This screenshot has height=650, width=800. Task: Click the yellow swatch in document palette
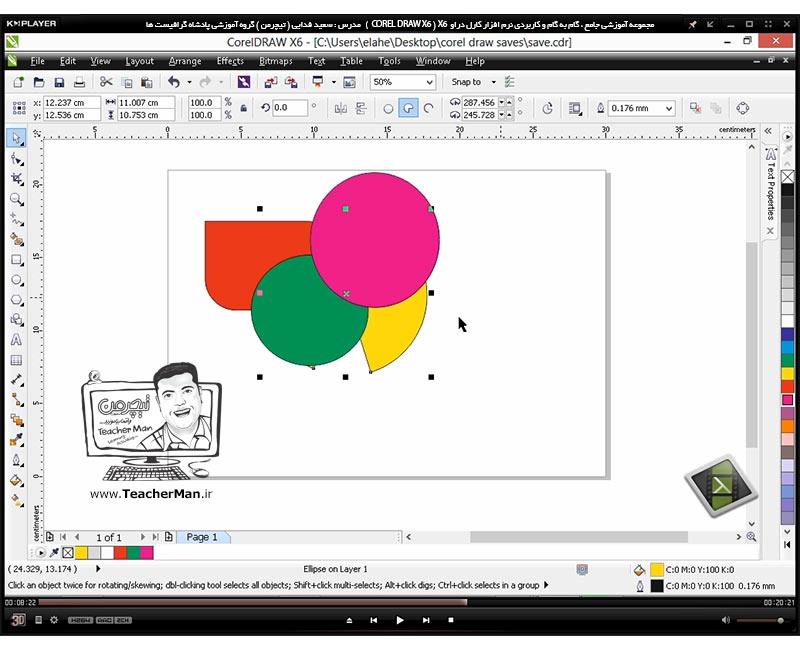[81, 553]
